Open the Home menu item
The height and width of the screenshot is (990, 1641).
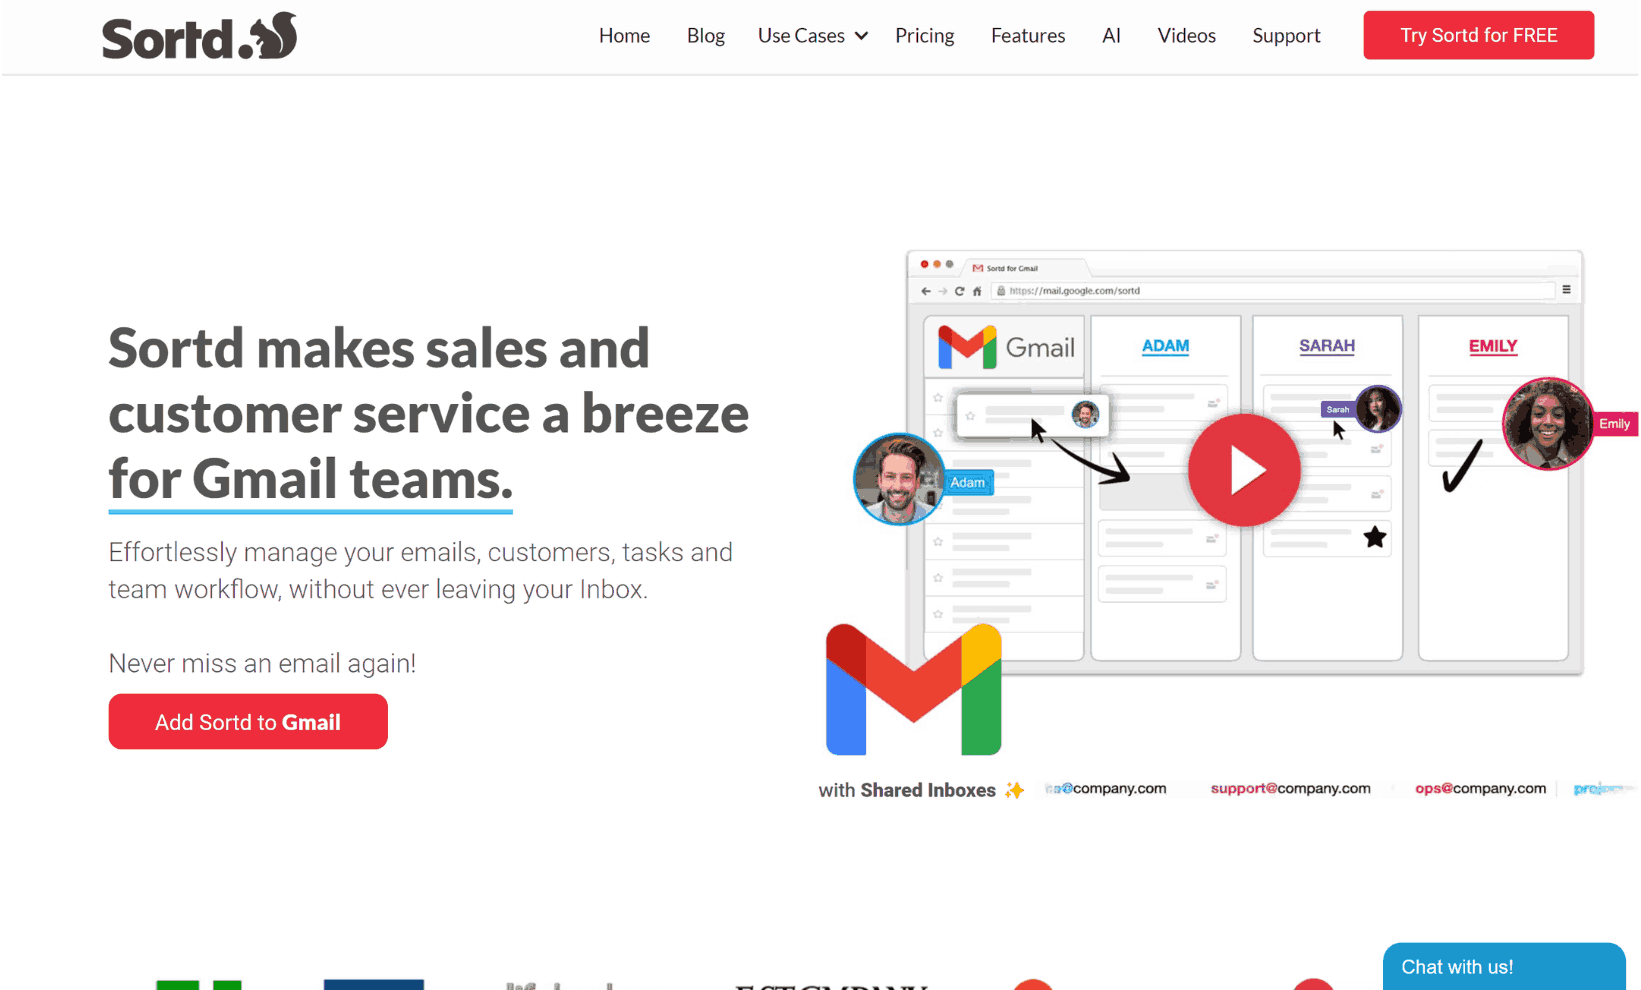click(624, 36)
